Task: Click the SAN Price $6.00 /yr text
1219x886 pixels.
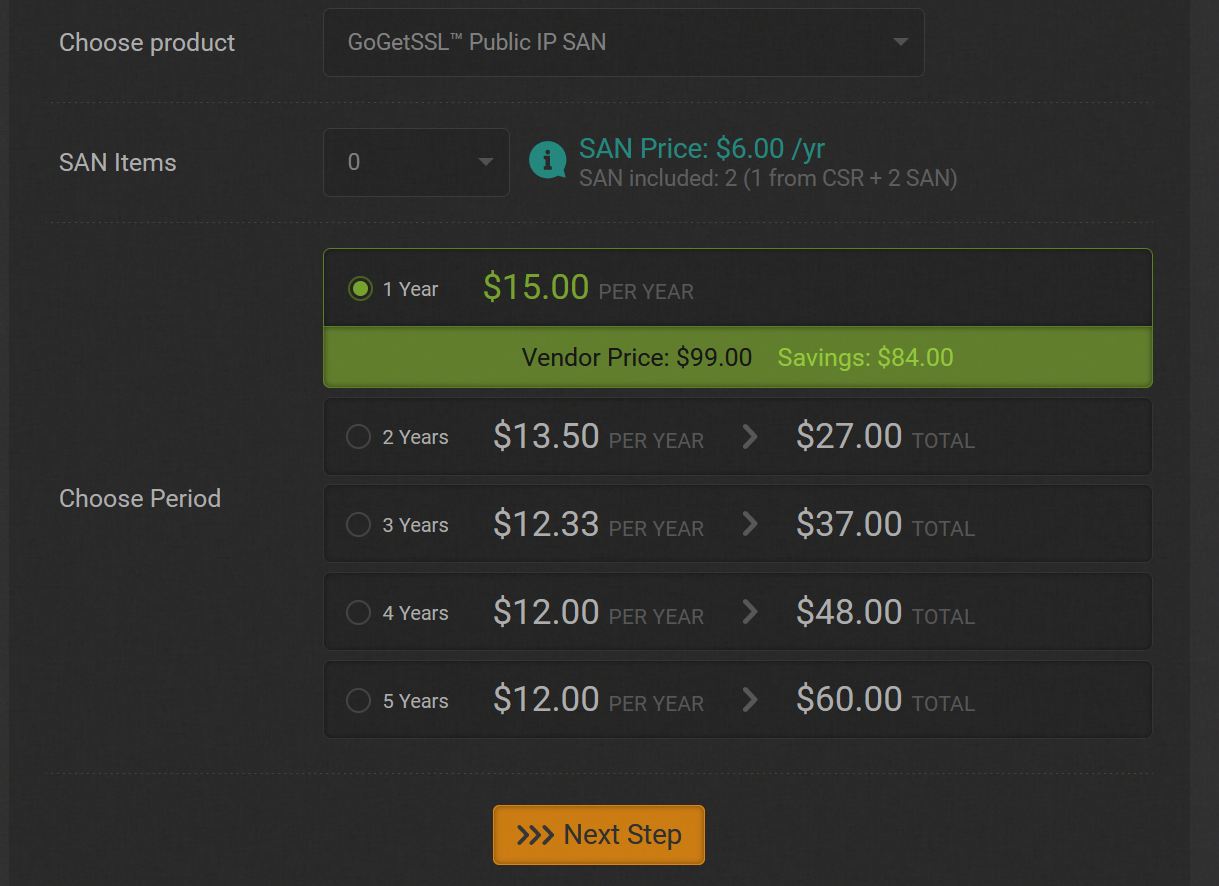Action: [x=701, y=149]
